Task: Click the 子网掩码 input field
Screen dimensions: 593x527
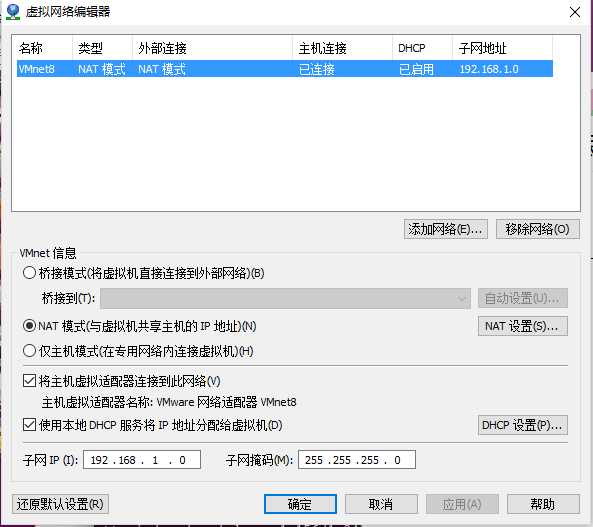Action: [x=357, y=460]
